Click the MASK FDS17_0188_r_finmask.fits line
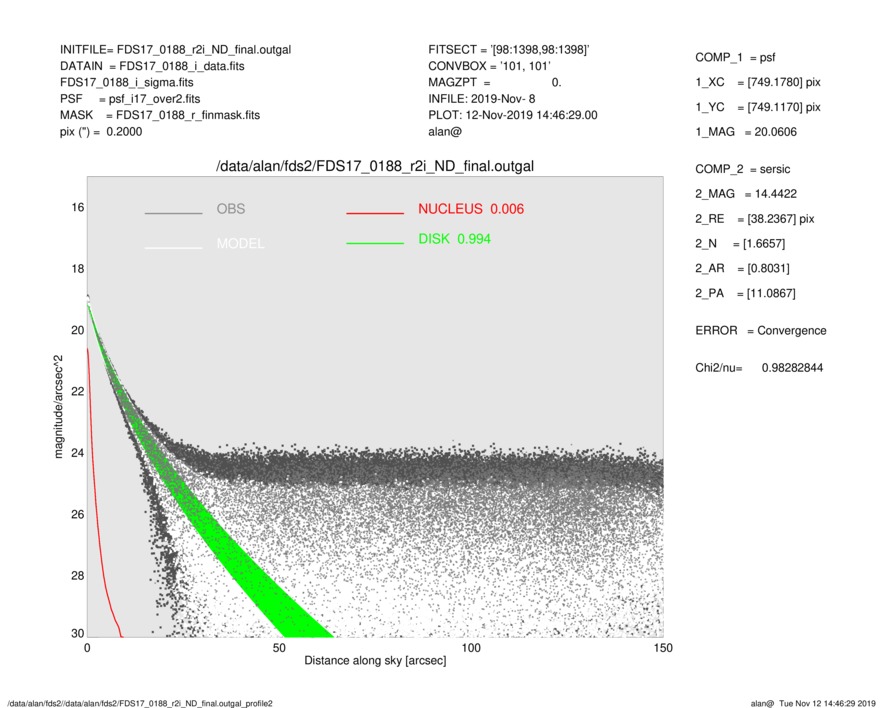 click(x=160, y=115)
